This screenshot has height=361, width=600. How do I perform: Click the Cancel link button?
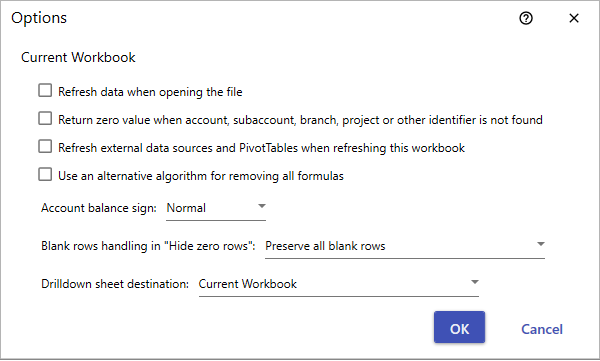click(542, 329)
